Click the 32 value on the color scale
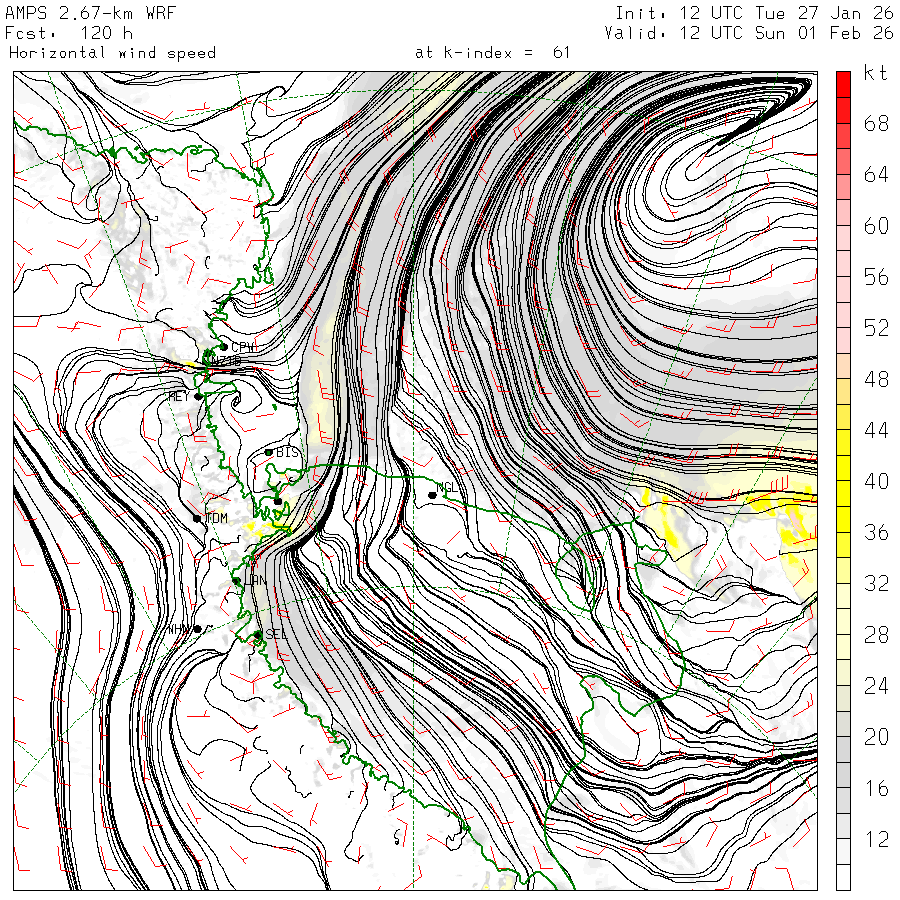 (876, 583)
